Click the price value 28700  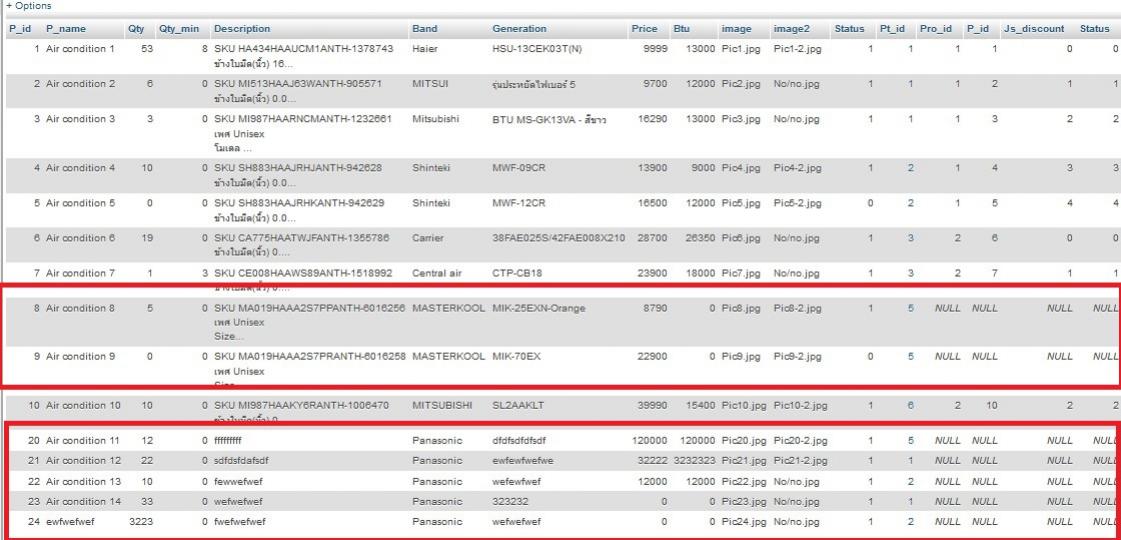[x=652, y=238]
